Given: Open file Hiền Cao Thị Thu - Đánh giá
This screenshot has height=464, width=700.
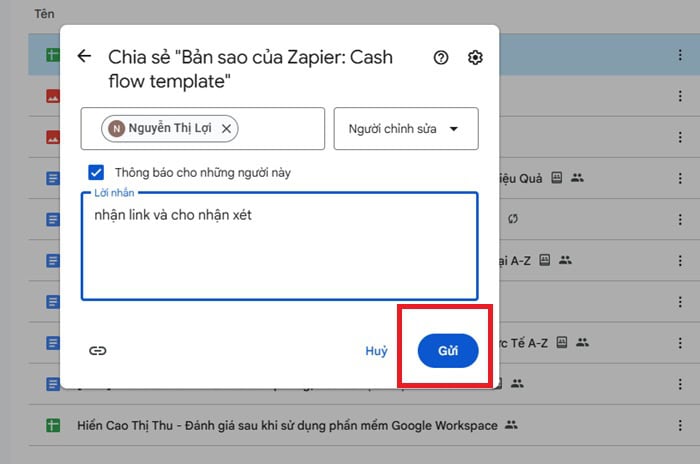Looking at the screenshot, I should (x=286, y=425).
